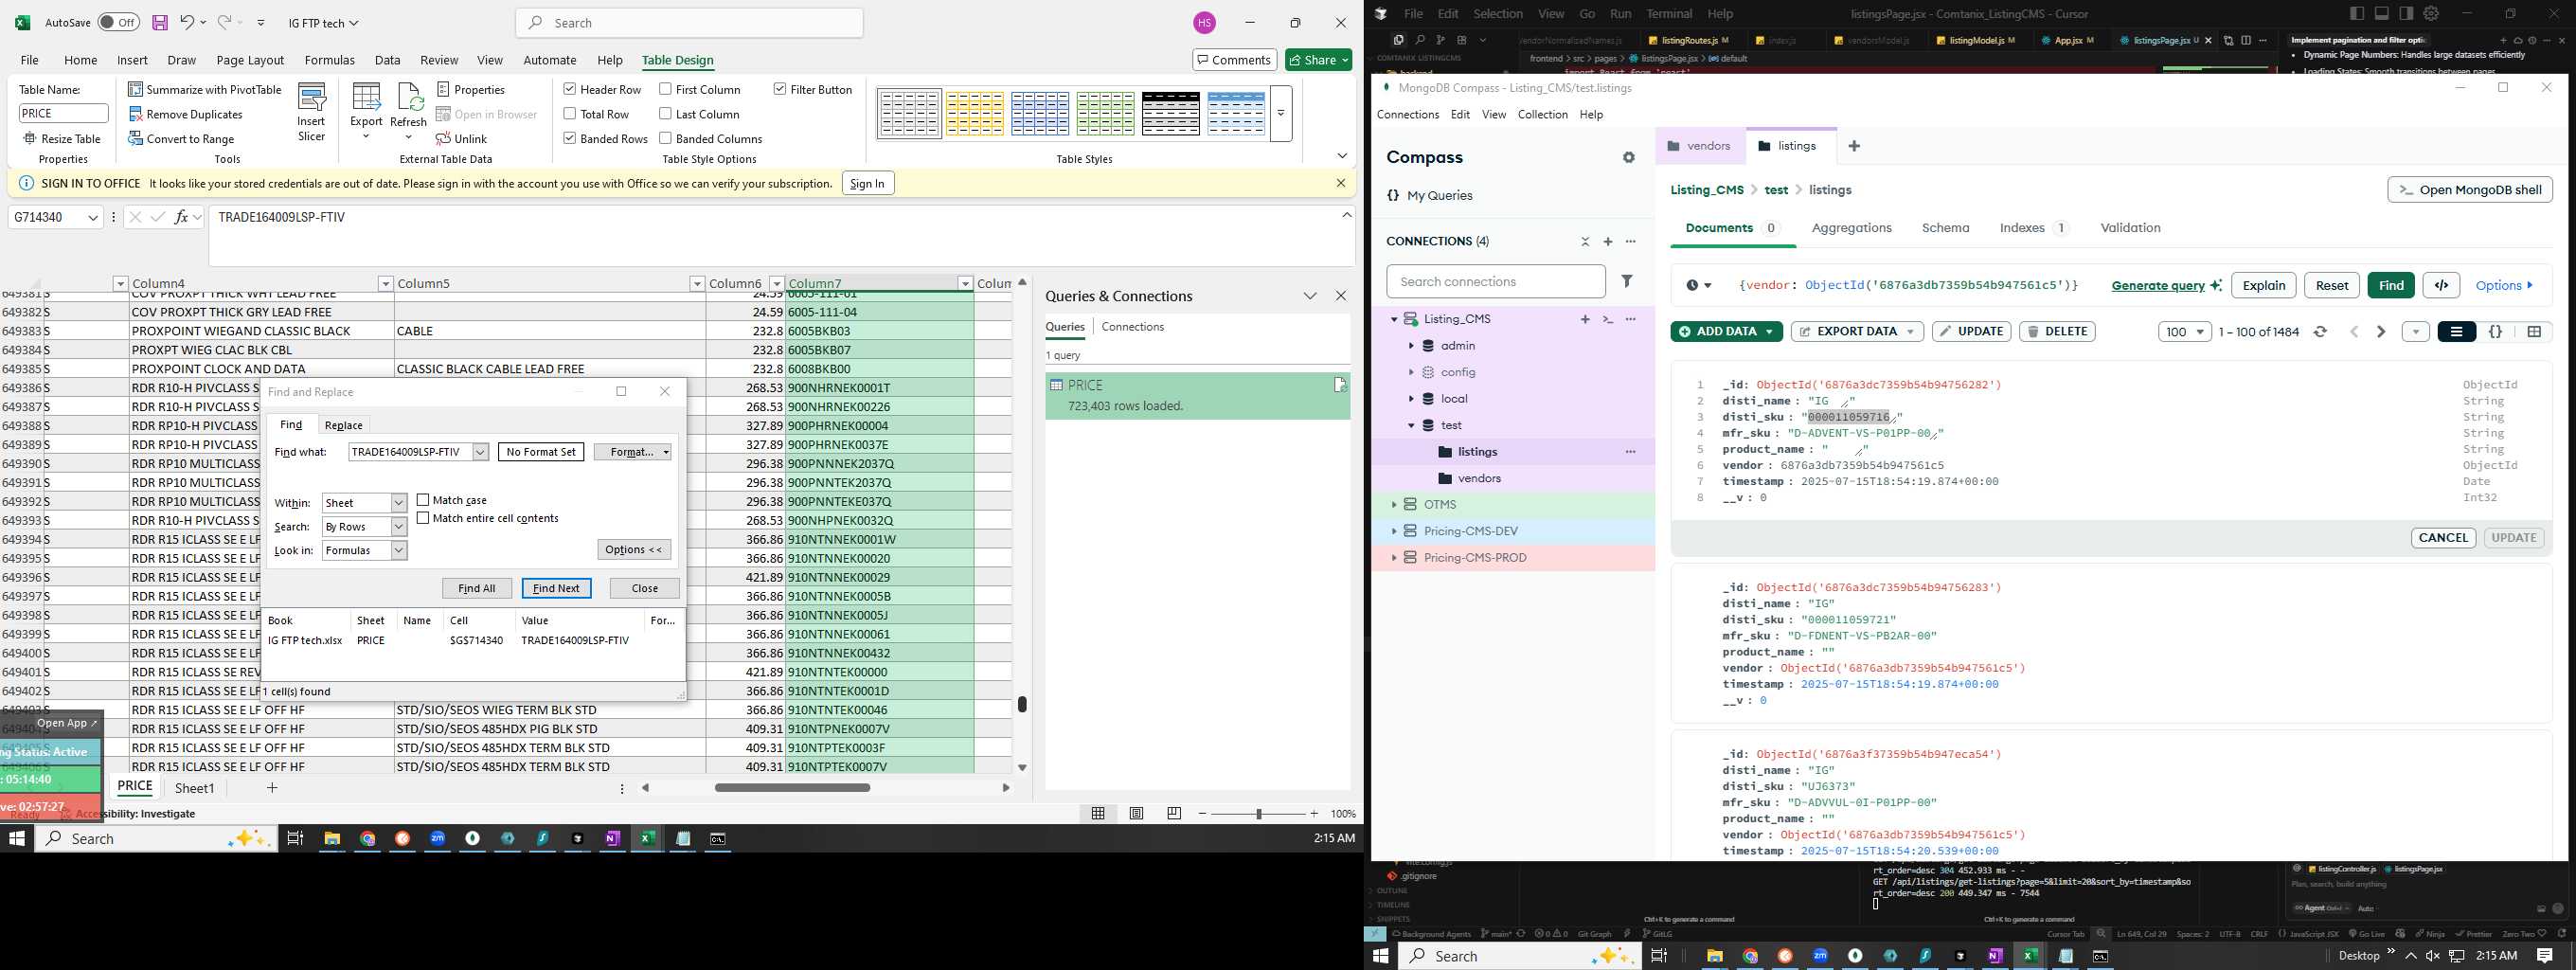Click Page Layout view icon in Excel status bar
Viewport: 2576px width, 970px height.
1136,814
